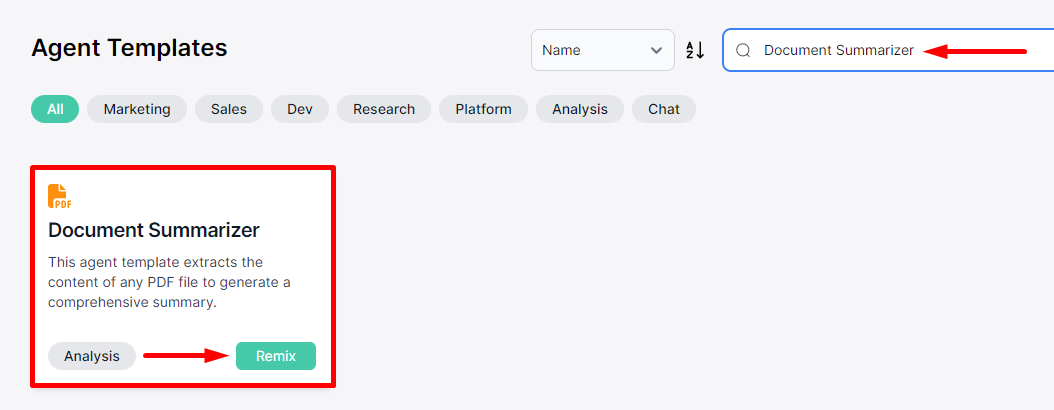
Task: Select the All filter tab
Action: click(x=55, y=109)
